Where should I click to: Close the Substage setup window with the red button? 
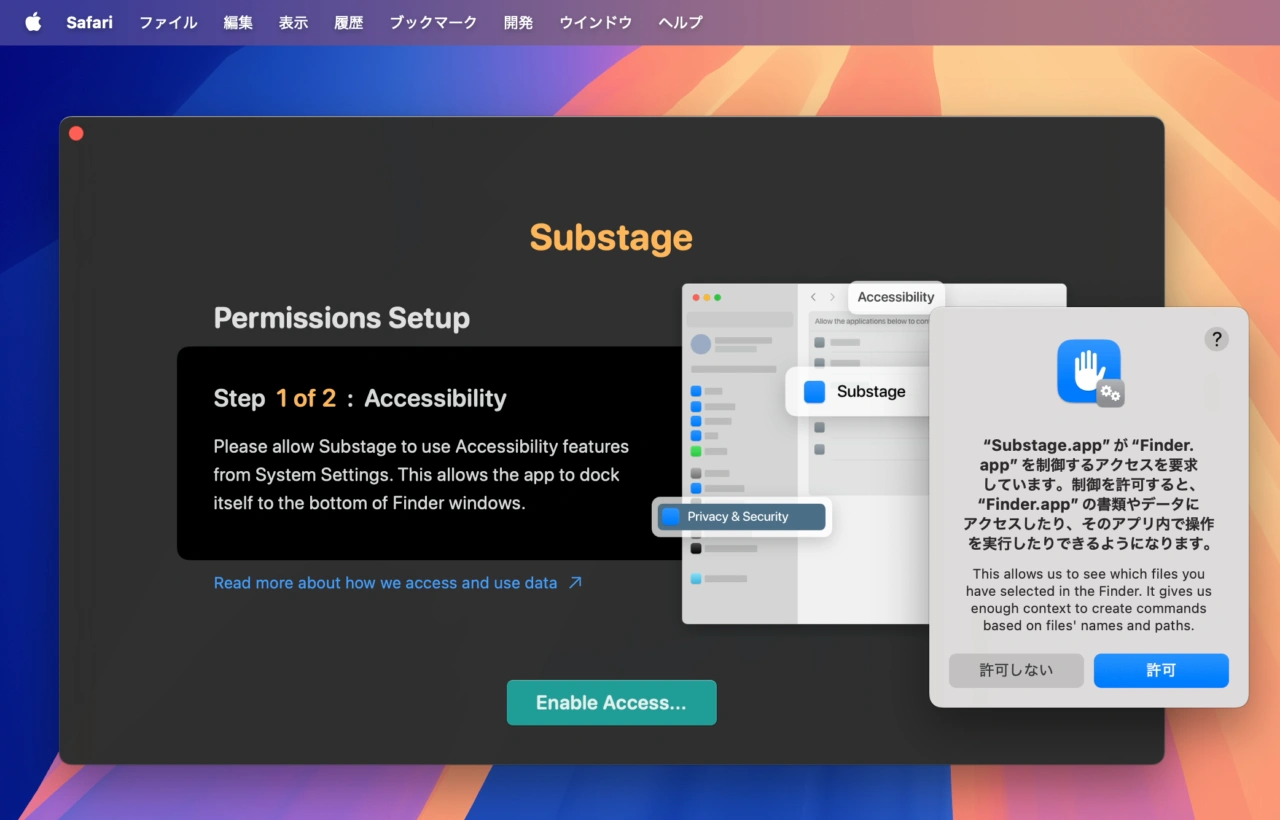click(76, 134)
